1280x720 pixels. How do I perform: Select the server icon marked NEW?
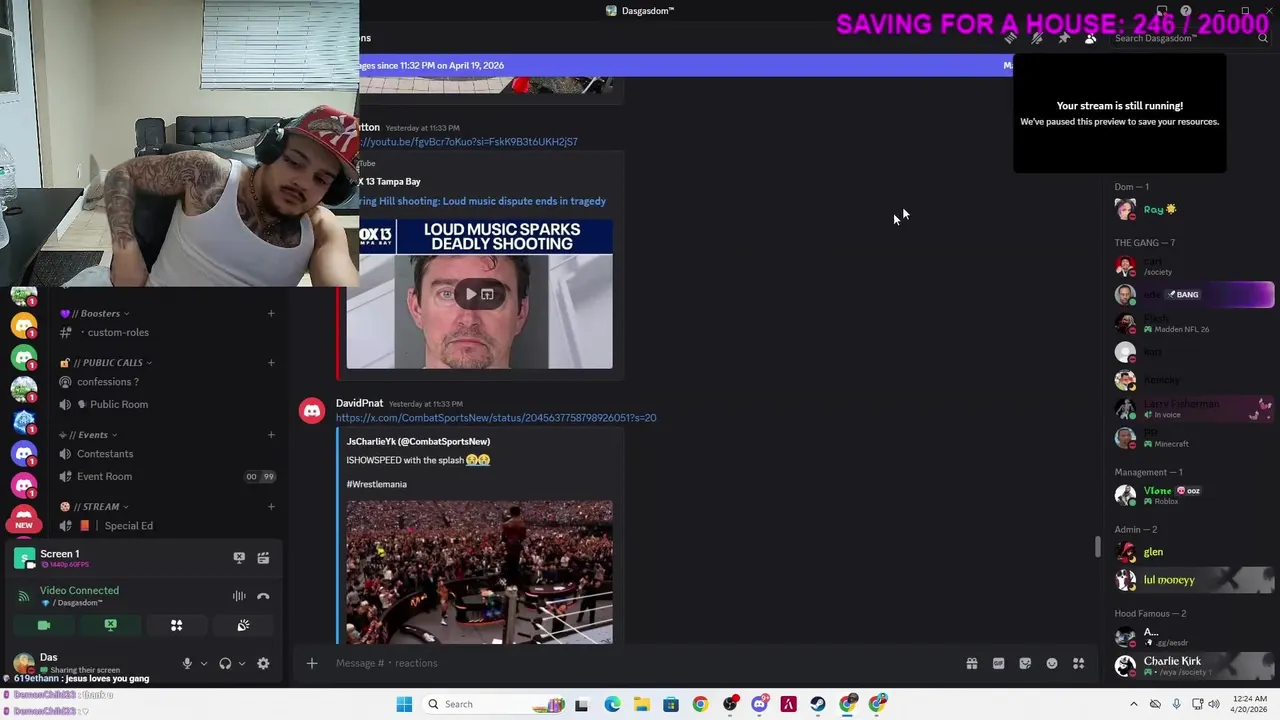[x=24, y=517]
